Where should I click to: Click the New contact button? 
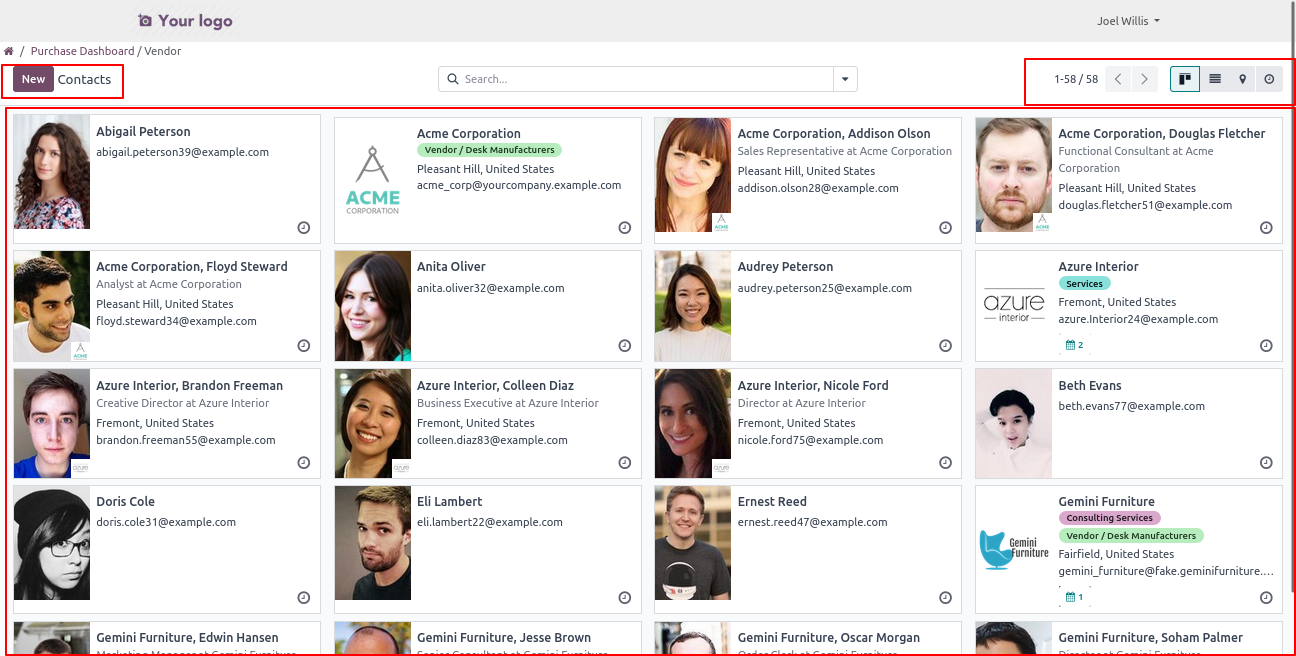[x=33, y=79]
